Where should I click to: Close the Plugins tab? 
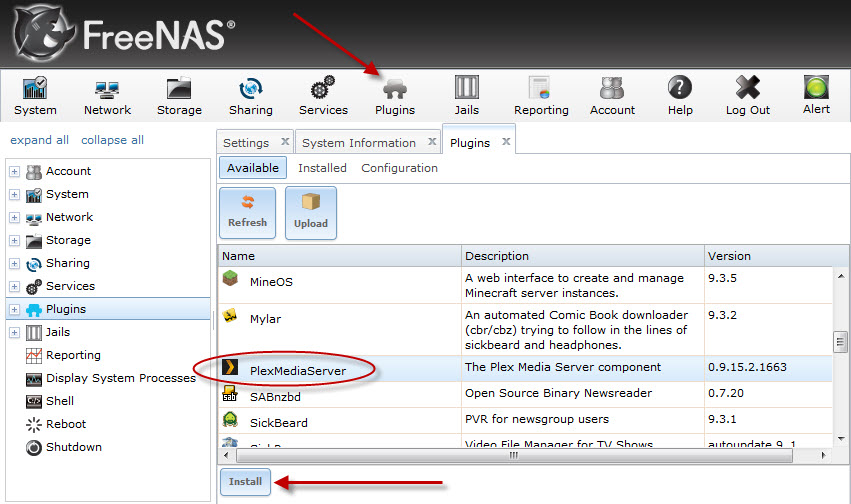coord(506,142)
